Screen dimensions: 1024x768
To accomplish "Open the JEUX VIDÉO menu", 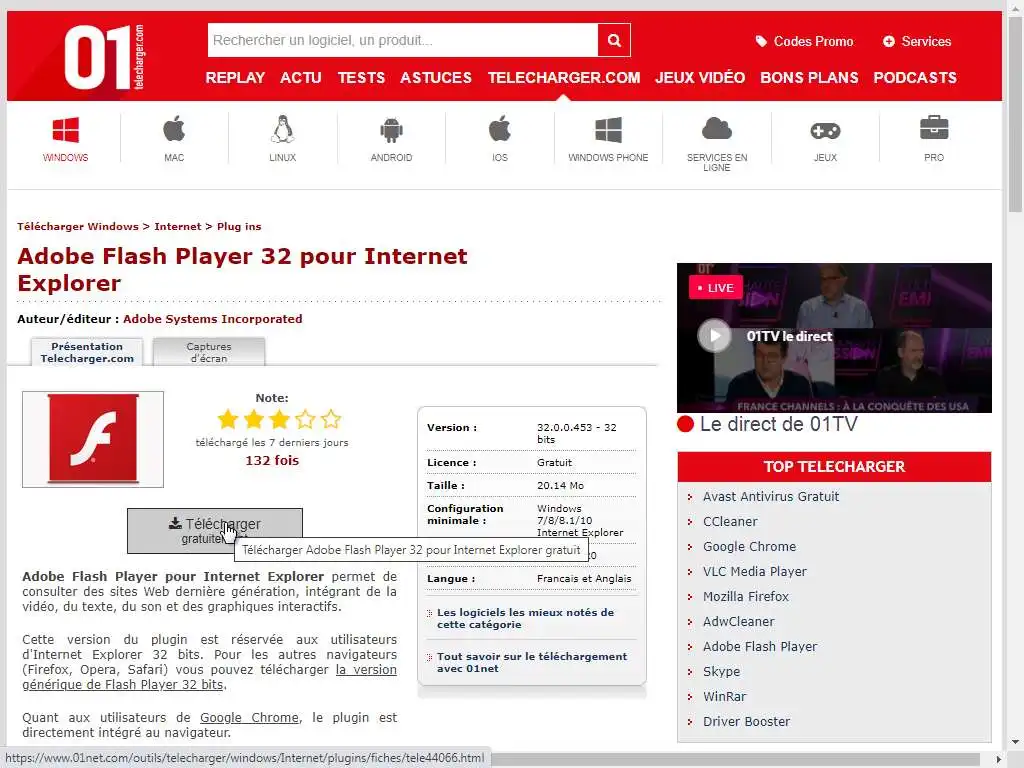I will coord(700,78).
